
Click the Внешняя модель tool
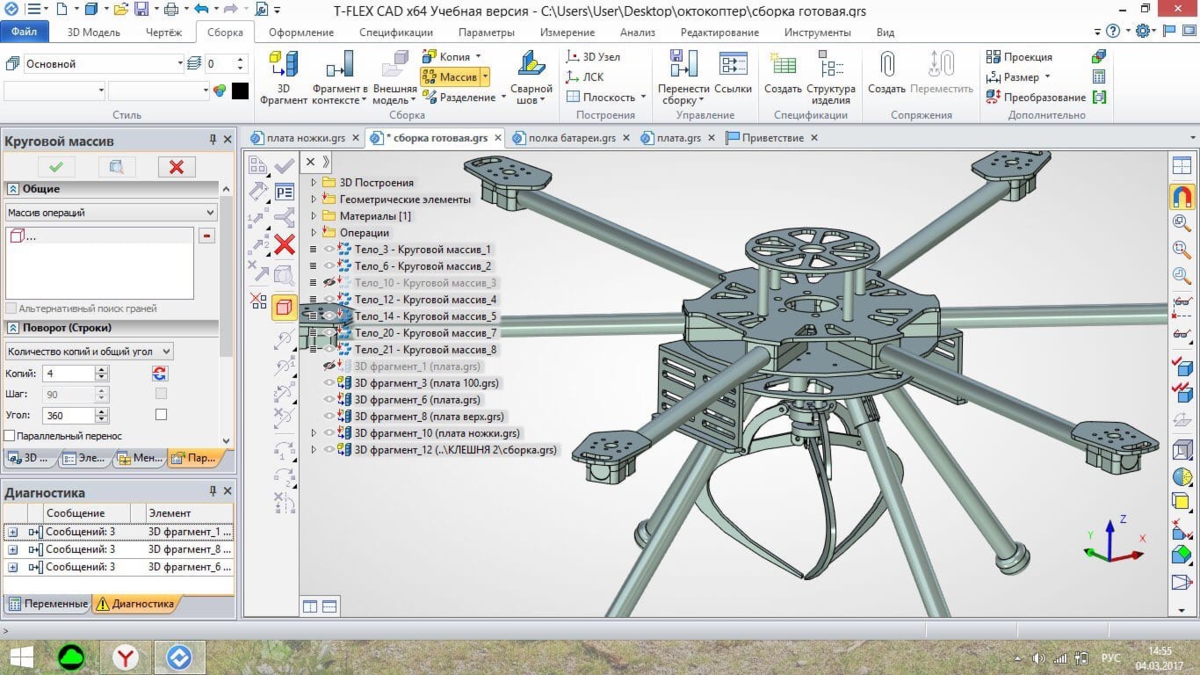395,77
